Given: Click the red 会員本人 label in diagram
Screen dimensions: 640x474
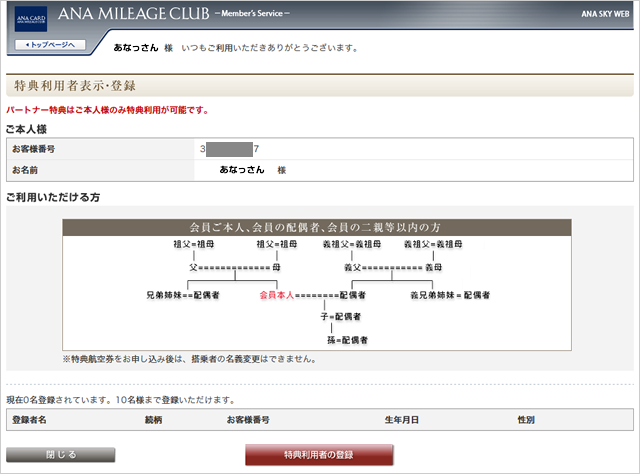Looking at the screenshot, I should (x=277, y=295).
